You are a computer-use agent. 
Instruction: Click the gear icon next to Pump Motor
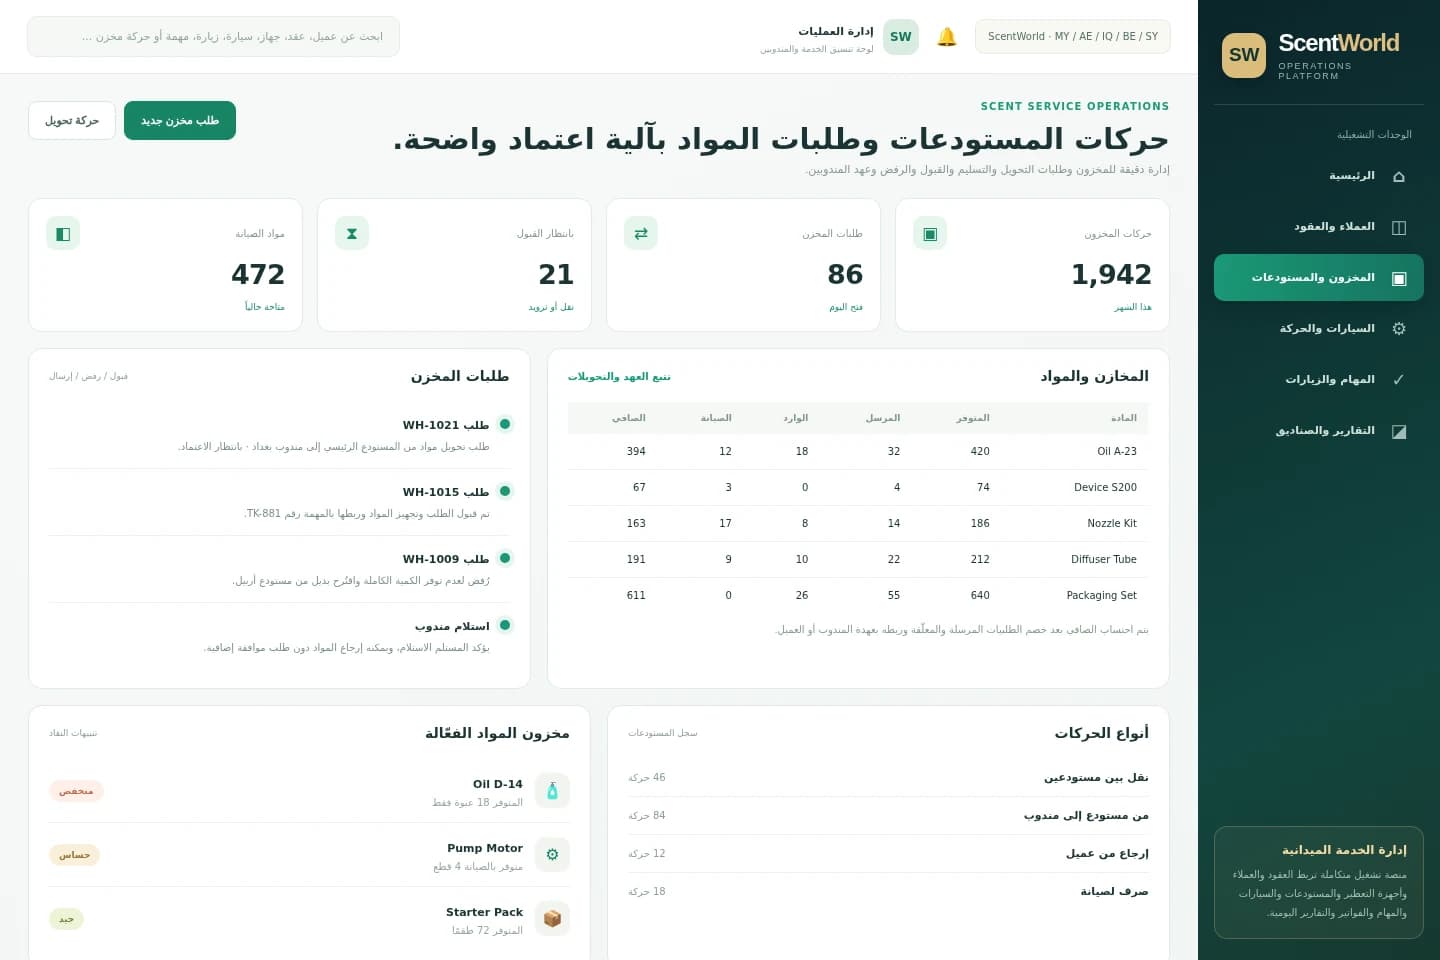(552, 855)
